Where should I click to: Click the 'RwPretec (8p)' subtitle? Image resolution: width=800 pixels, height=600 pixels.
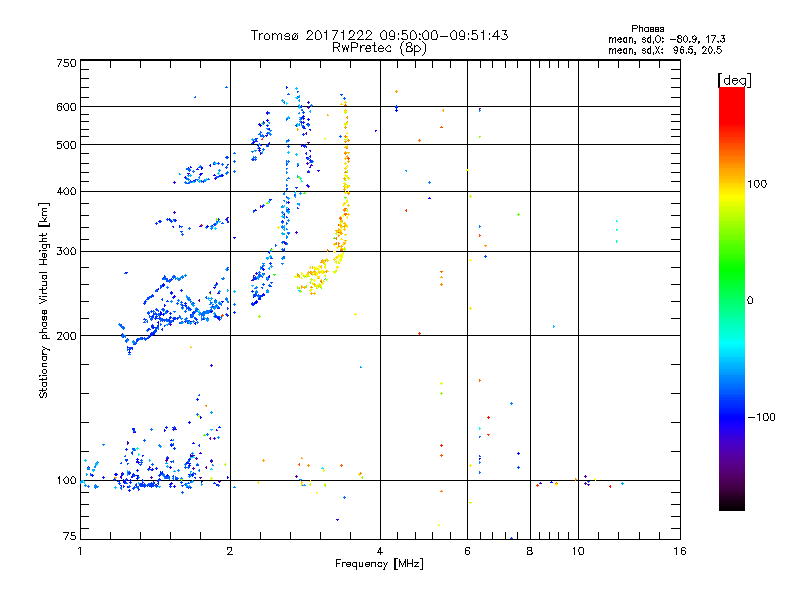pos(379,48)
